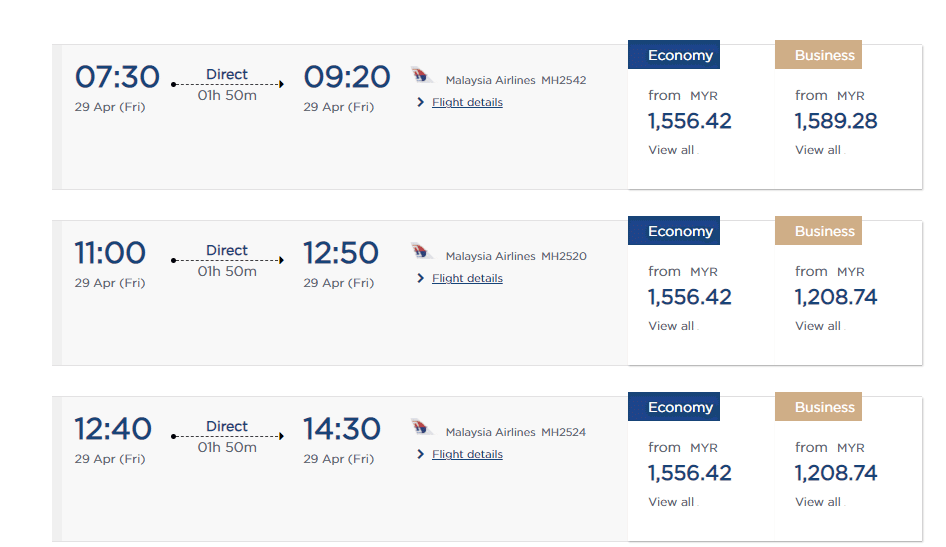Choose the 1,208.74 Business fare on MH2524
Screen dimensions: 946x547
pyautogui.click(x=836, y=473)
